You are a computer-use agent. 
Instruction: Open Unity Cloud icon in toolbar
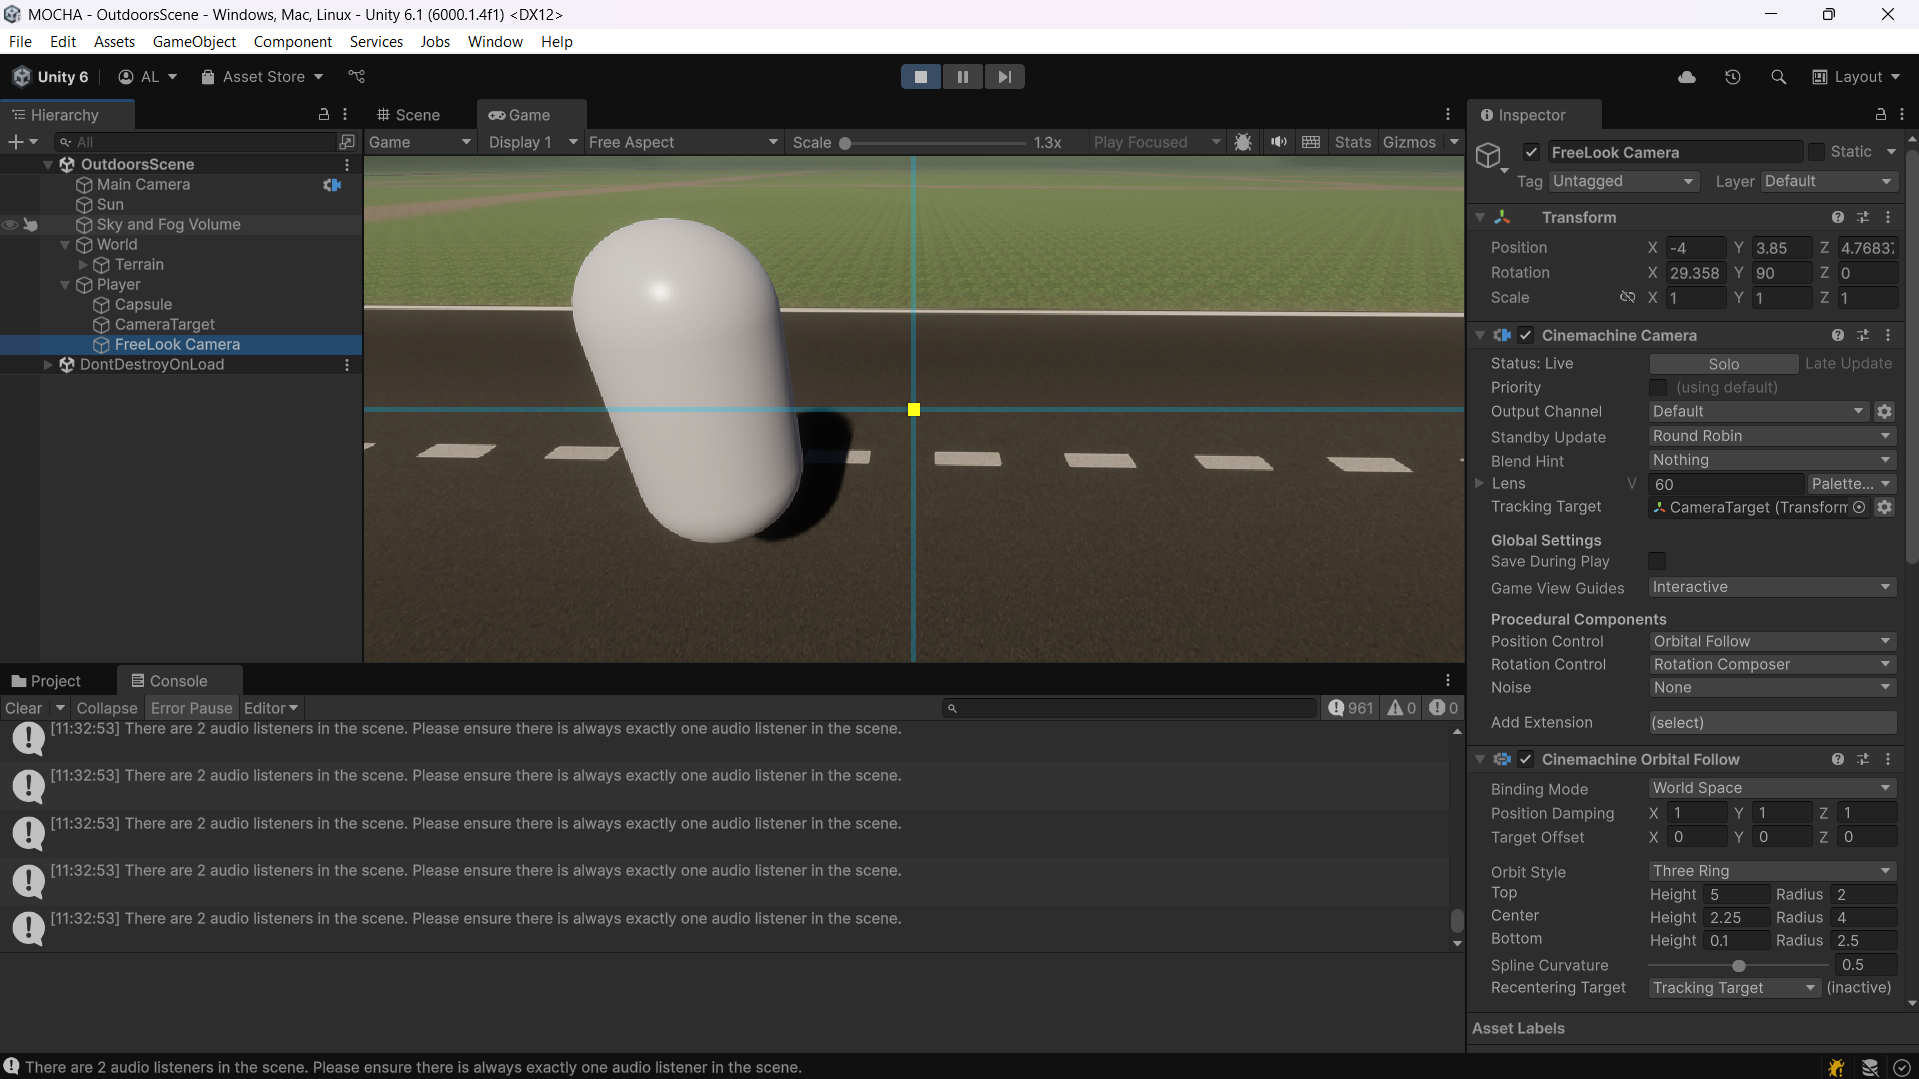coord(1686,77)
